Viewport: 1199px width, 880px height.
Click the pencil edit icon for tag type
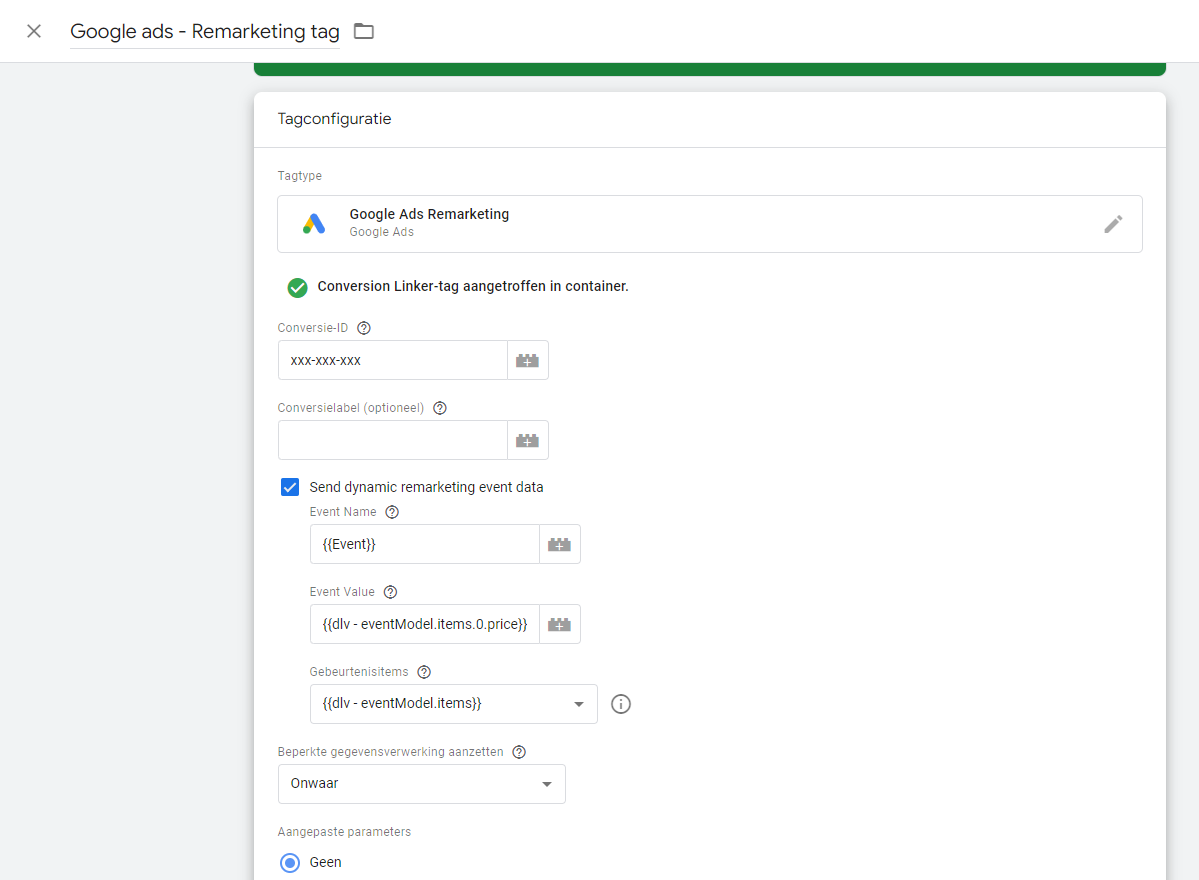[x=1113, y=224]
